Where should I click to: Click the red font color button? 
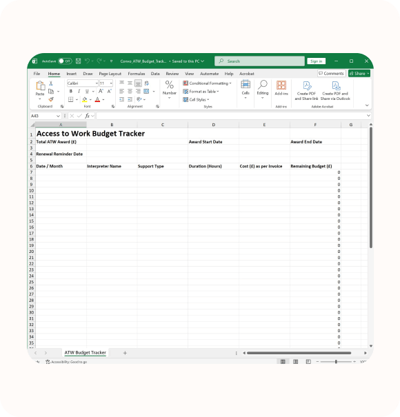97,99
